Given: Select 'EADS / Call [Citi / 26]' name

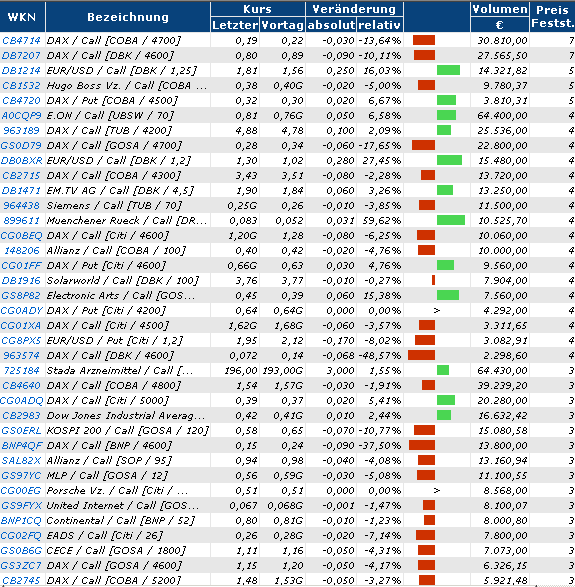Looking at the screenshot, I should [105, 535].
